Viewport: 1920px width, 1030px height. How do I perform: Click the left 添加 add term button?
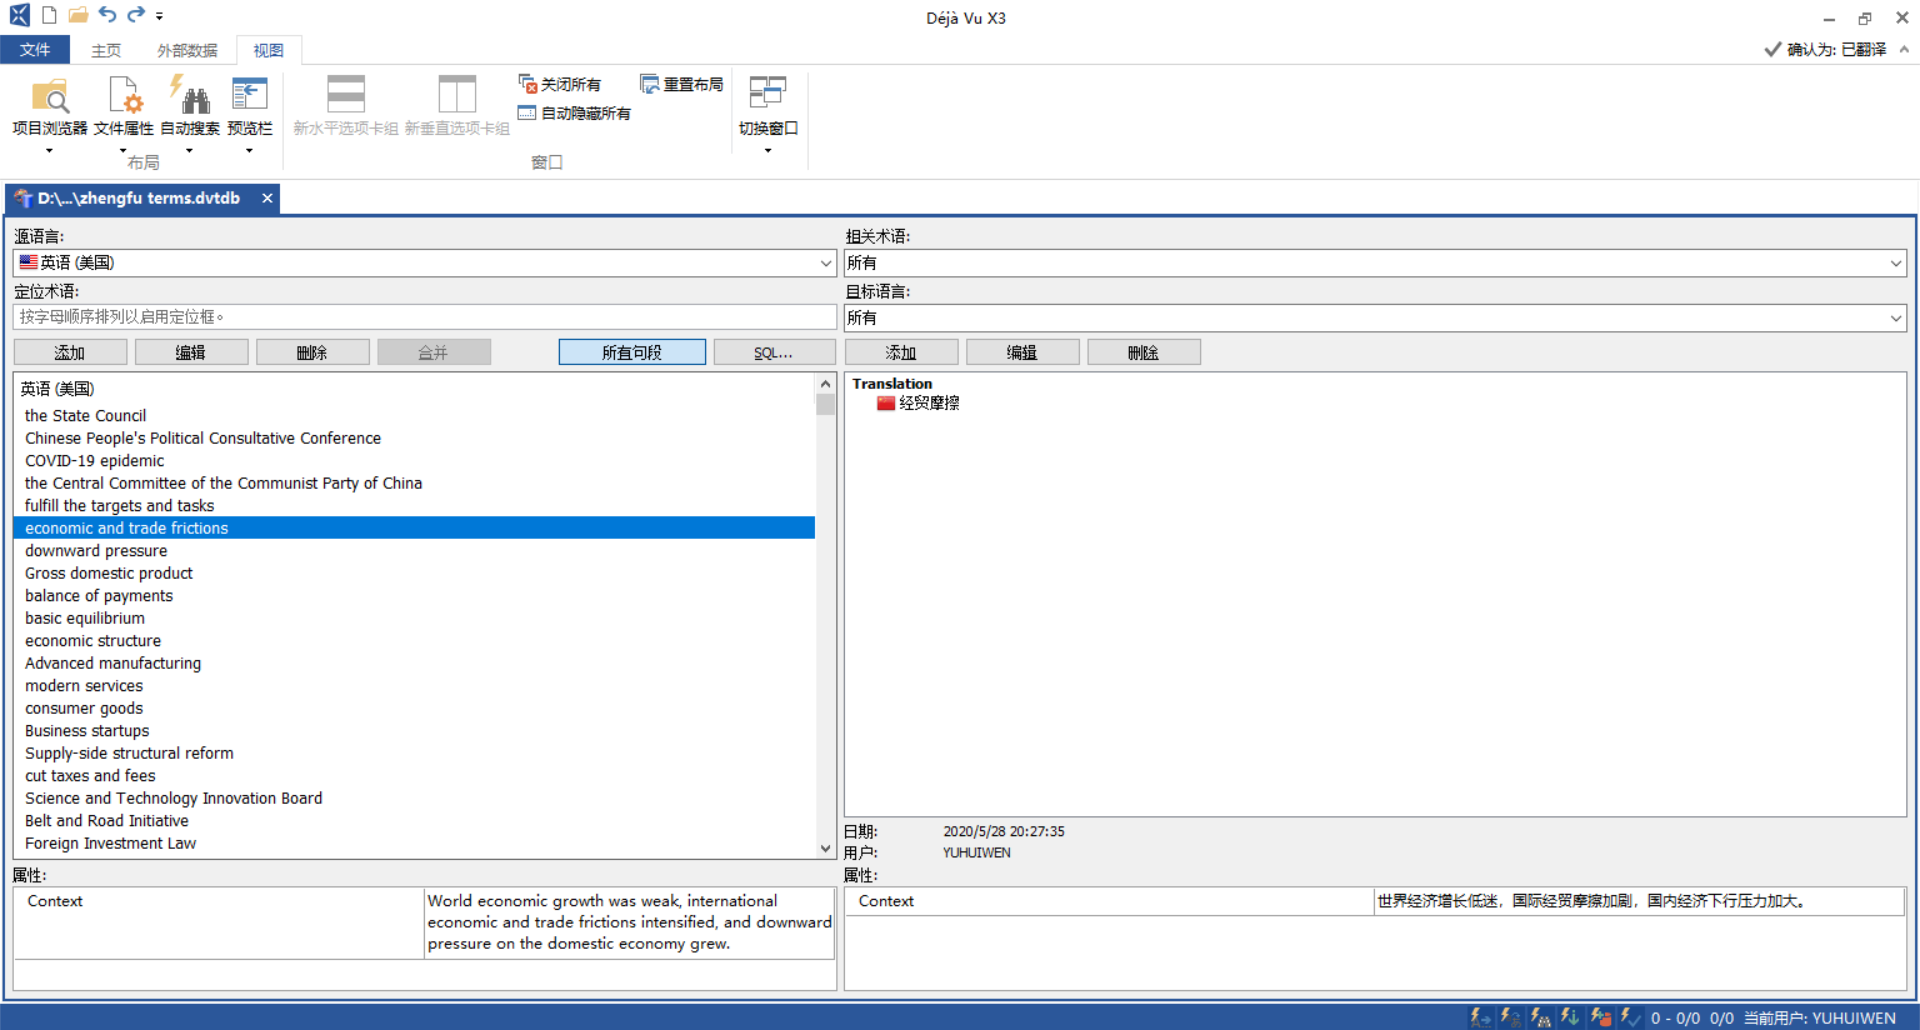tap(70, 352)
